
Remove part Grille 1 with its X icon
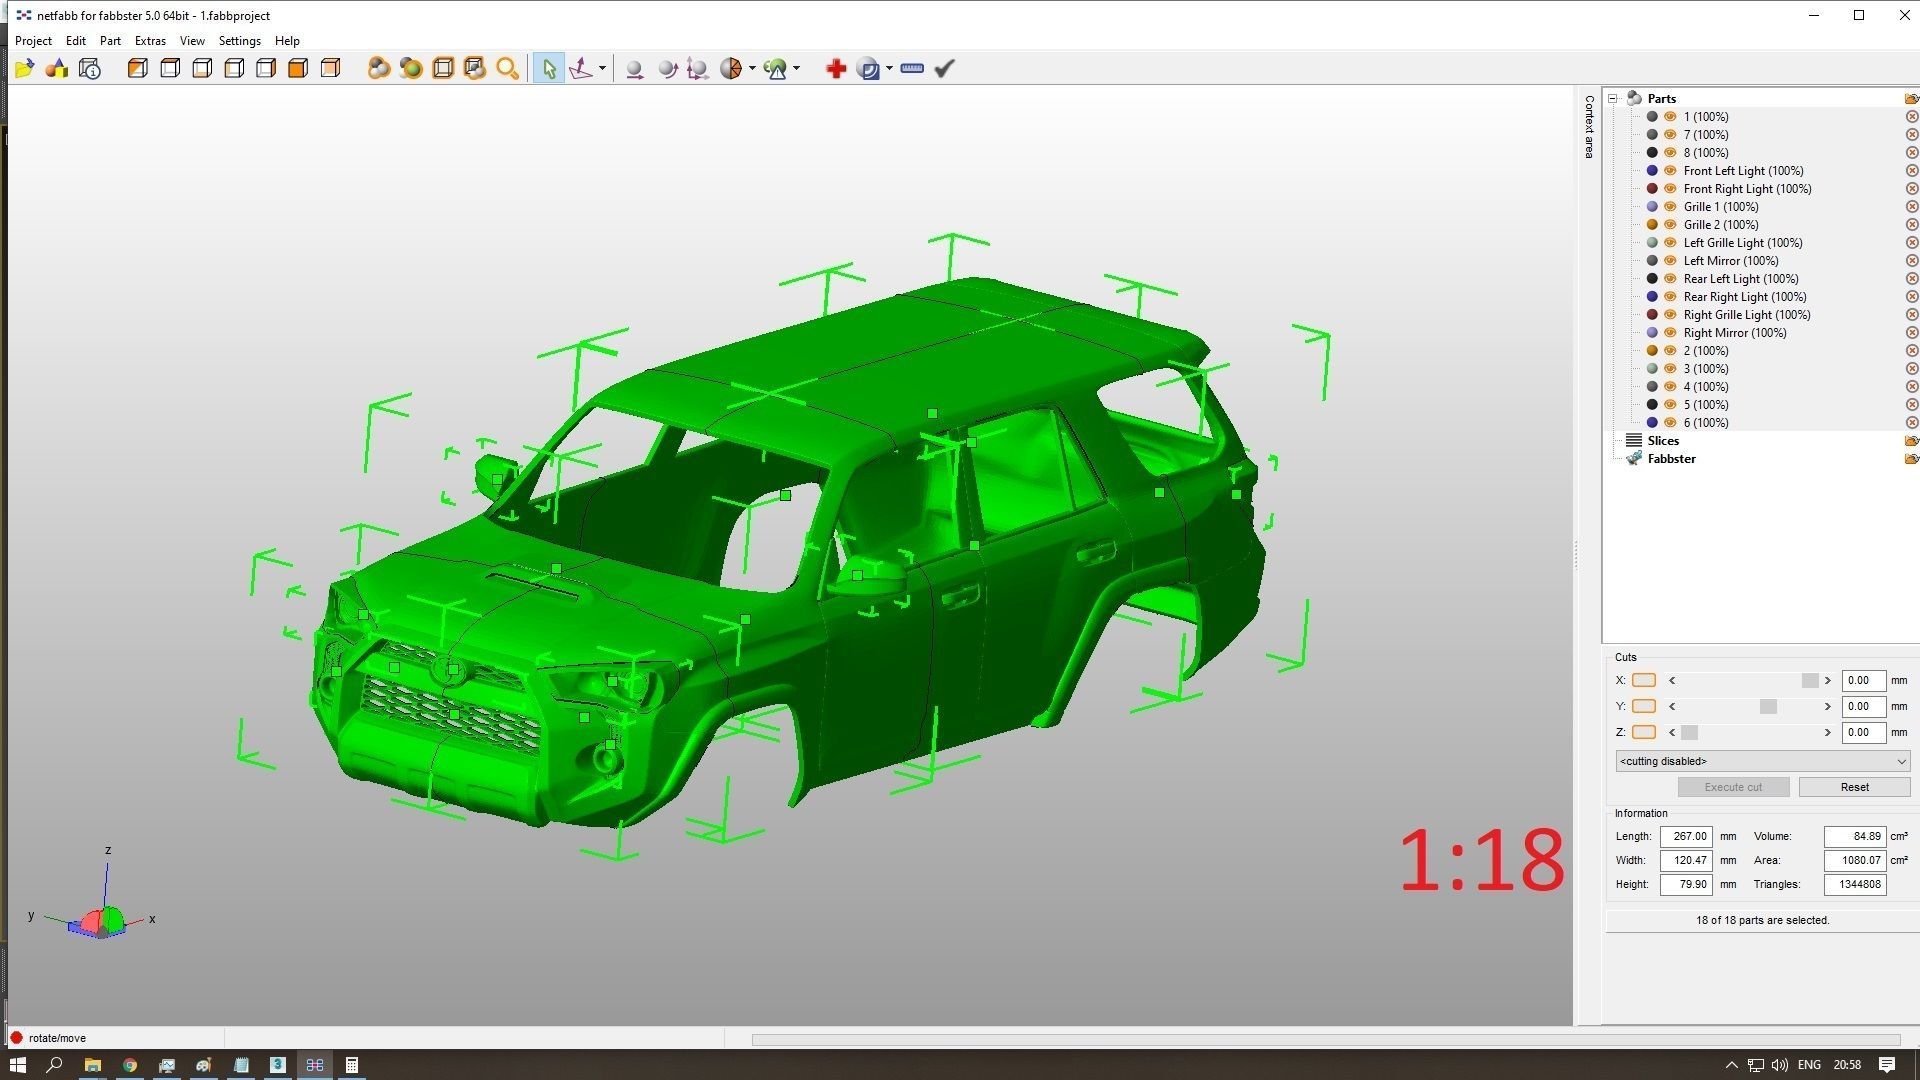click(x=1912, y=207)
